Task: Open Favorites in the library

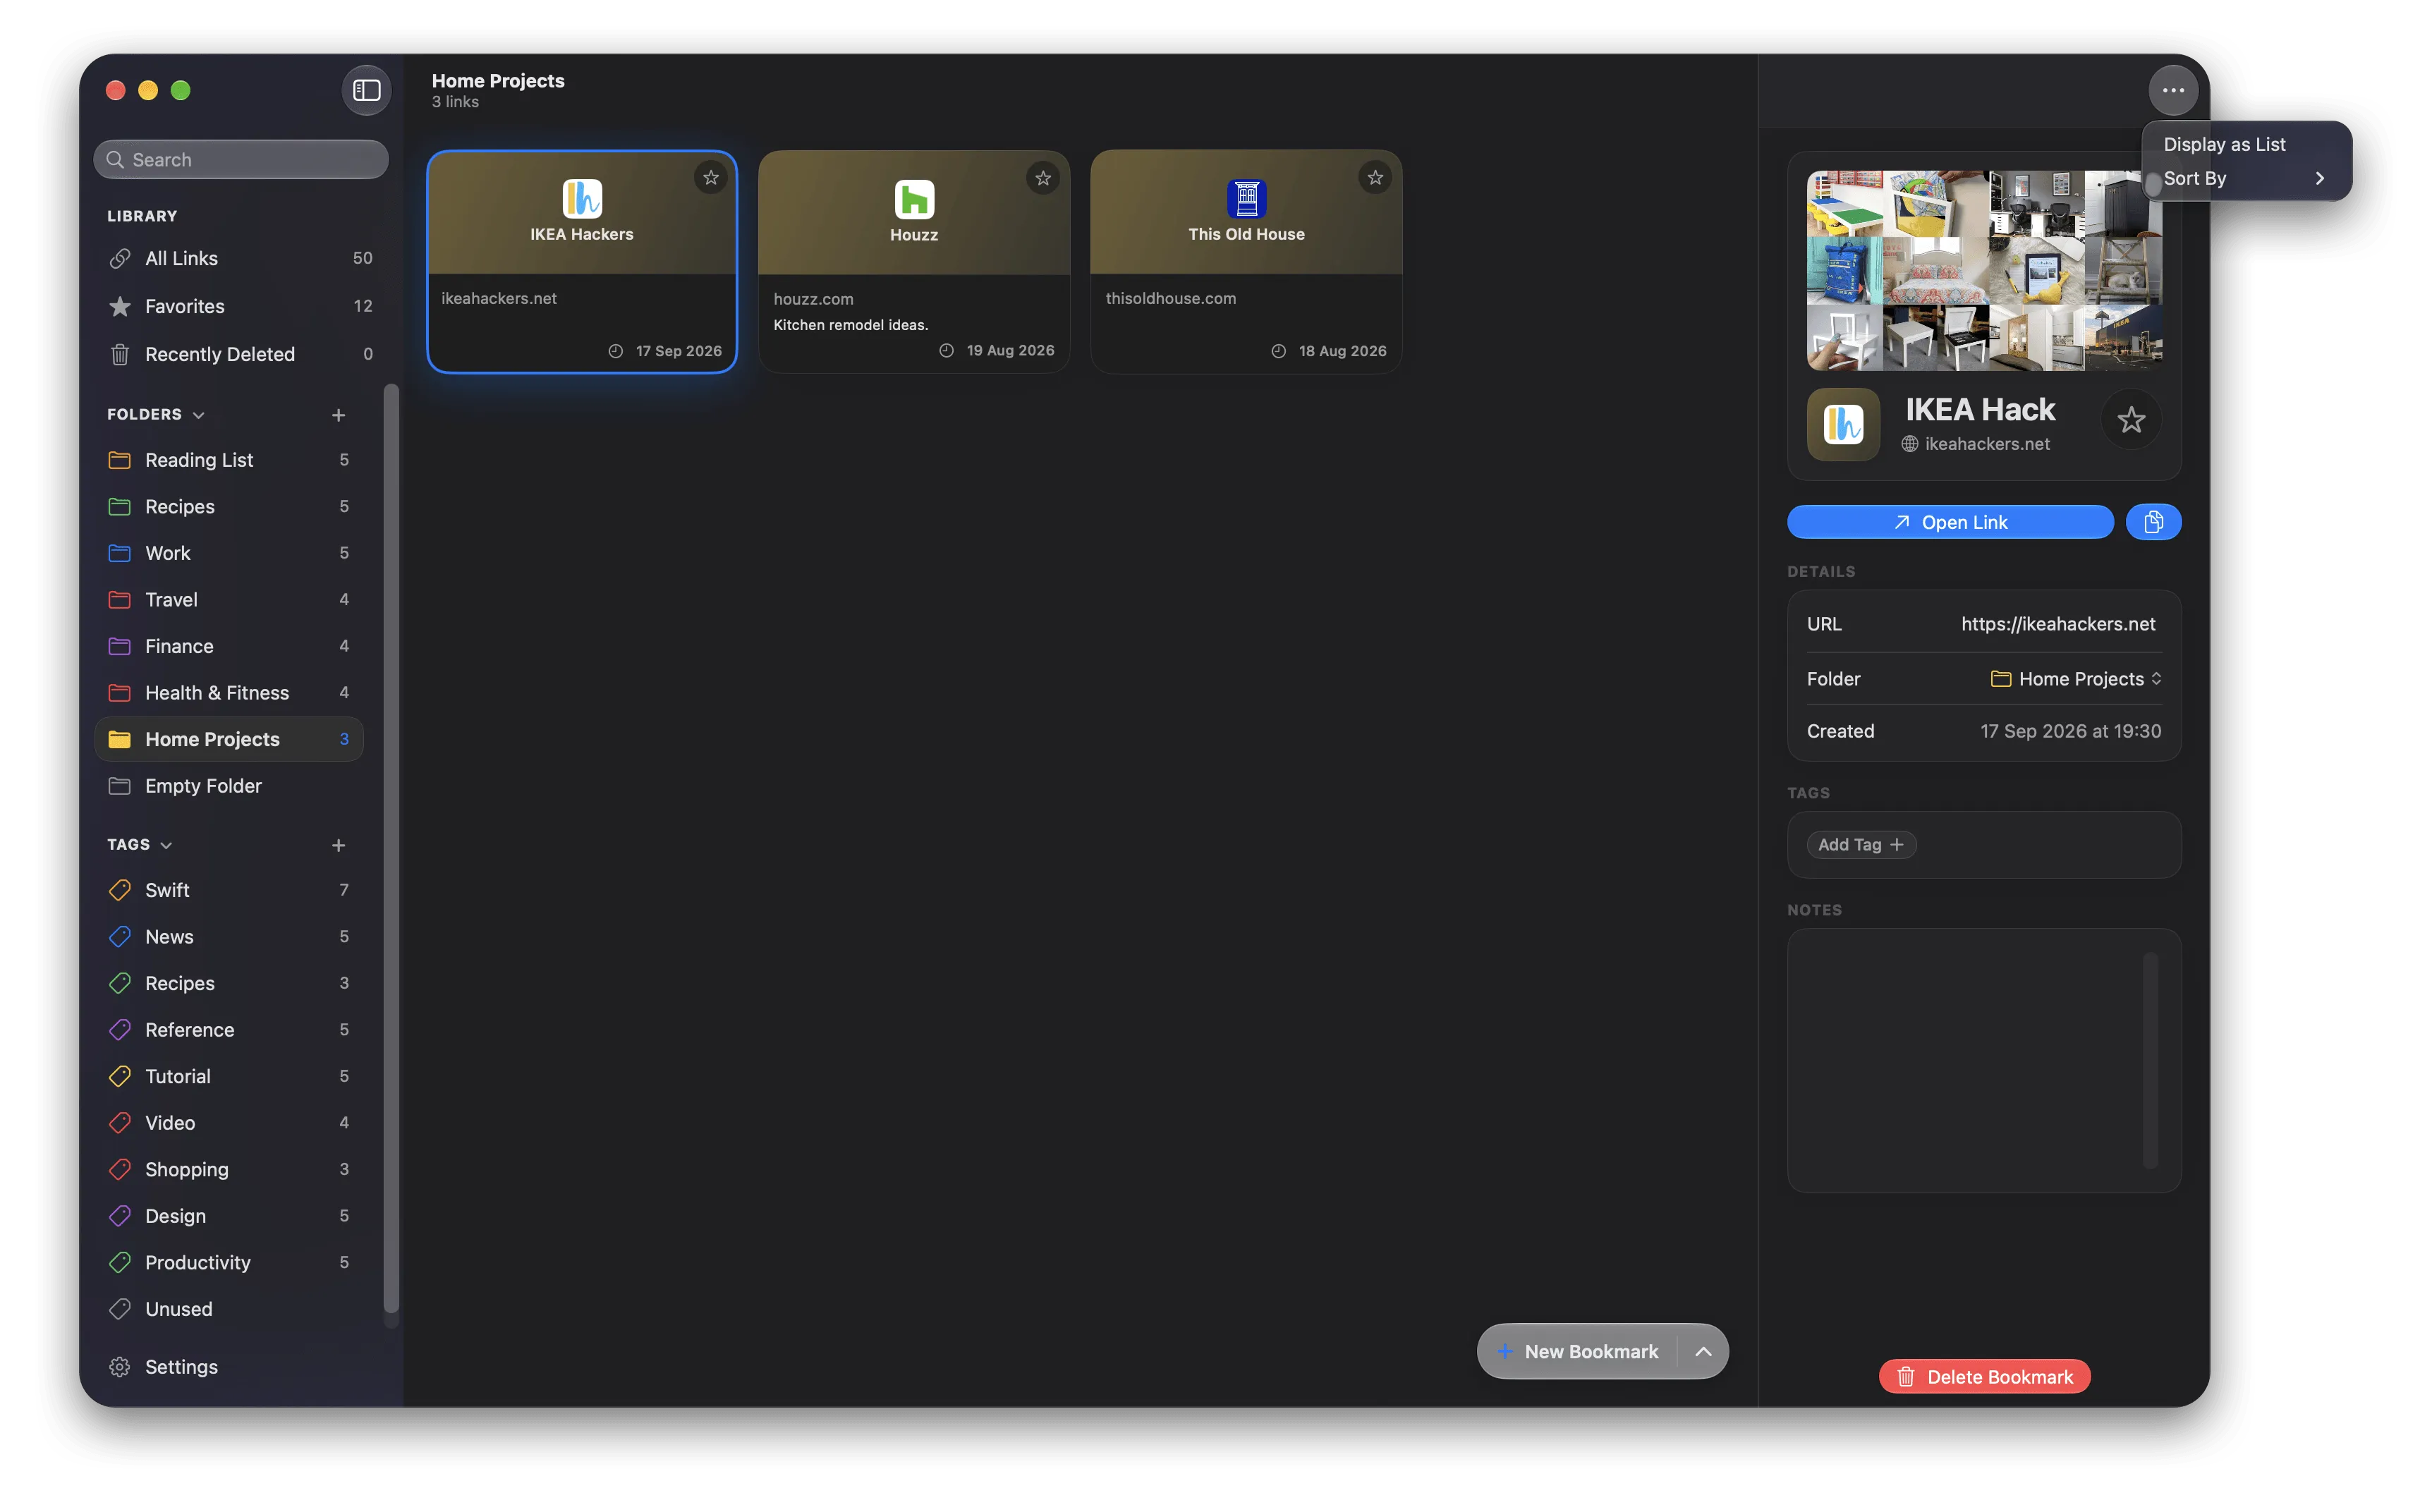Action: click(x=240, y=306)
